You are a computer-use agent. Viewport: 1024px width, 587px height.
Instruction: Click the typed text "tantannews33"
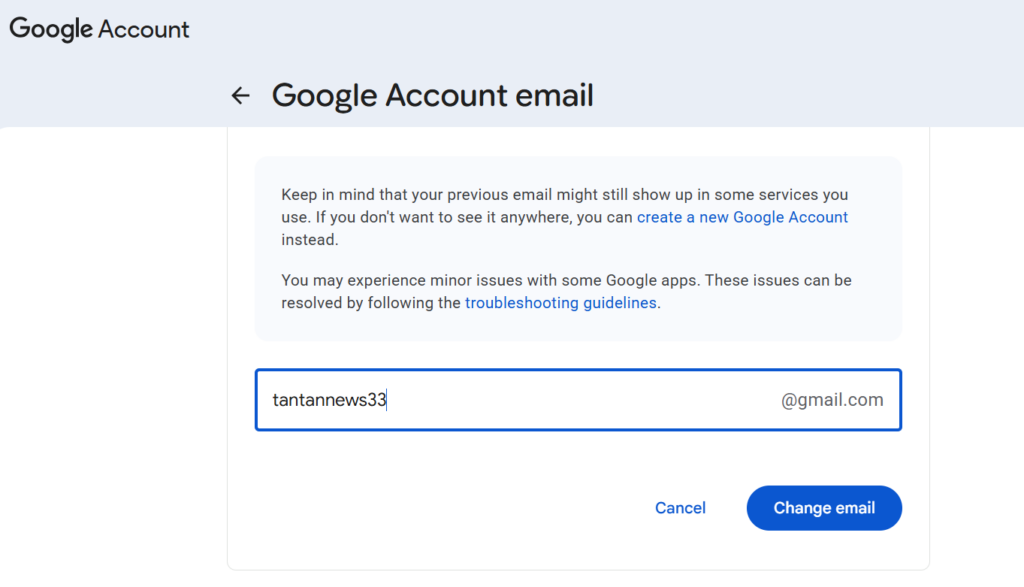pyautogui.click(x=329, y=400)
